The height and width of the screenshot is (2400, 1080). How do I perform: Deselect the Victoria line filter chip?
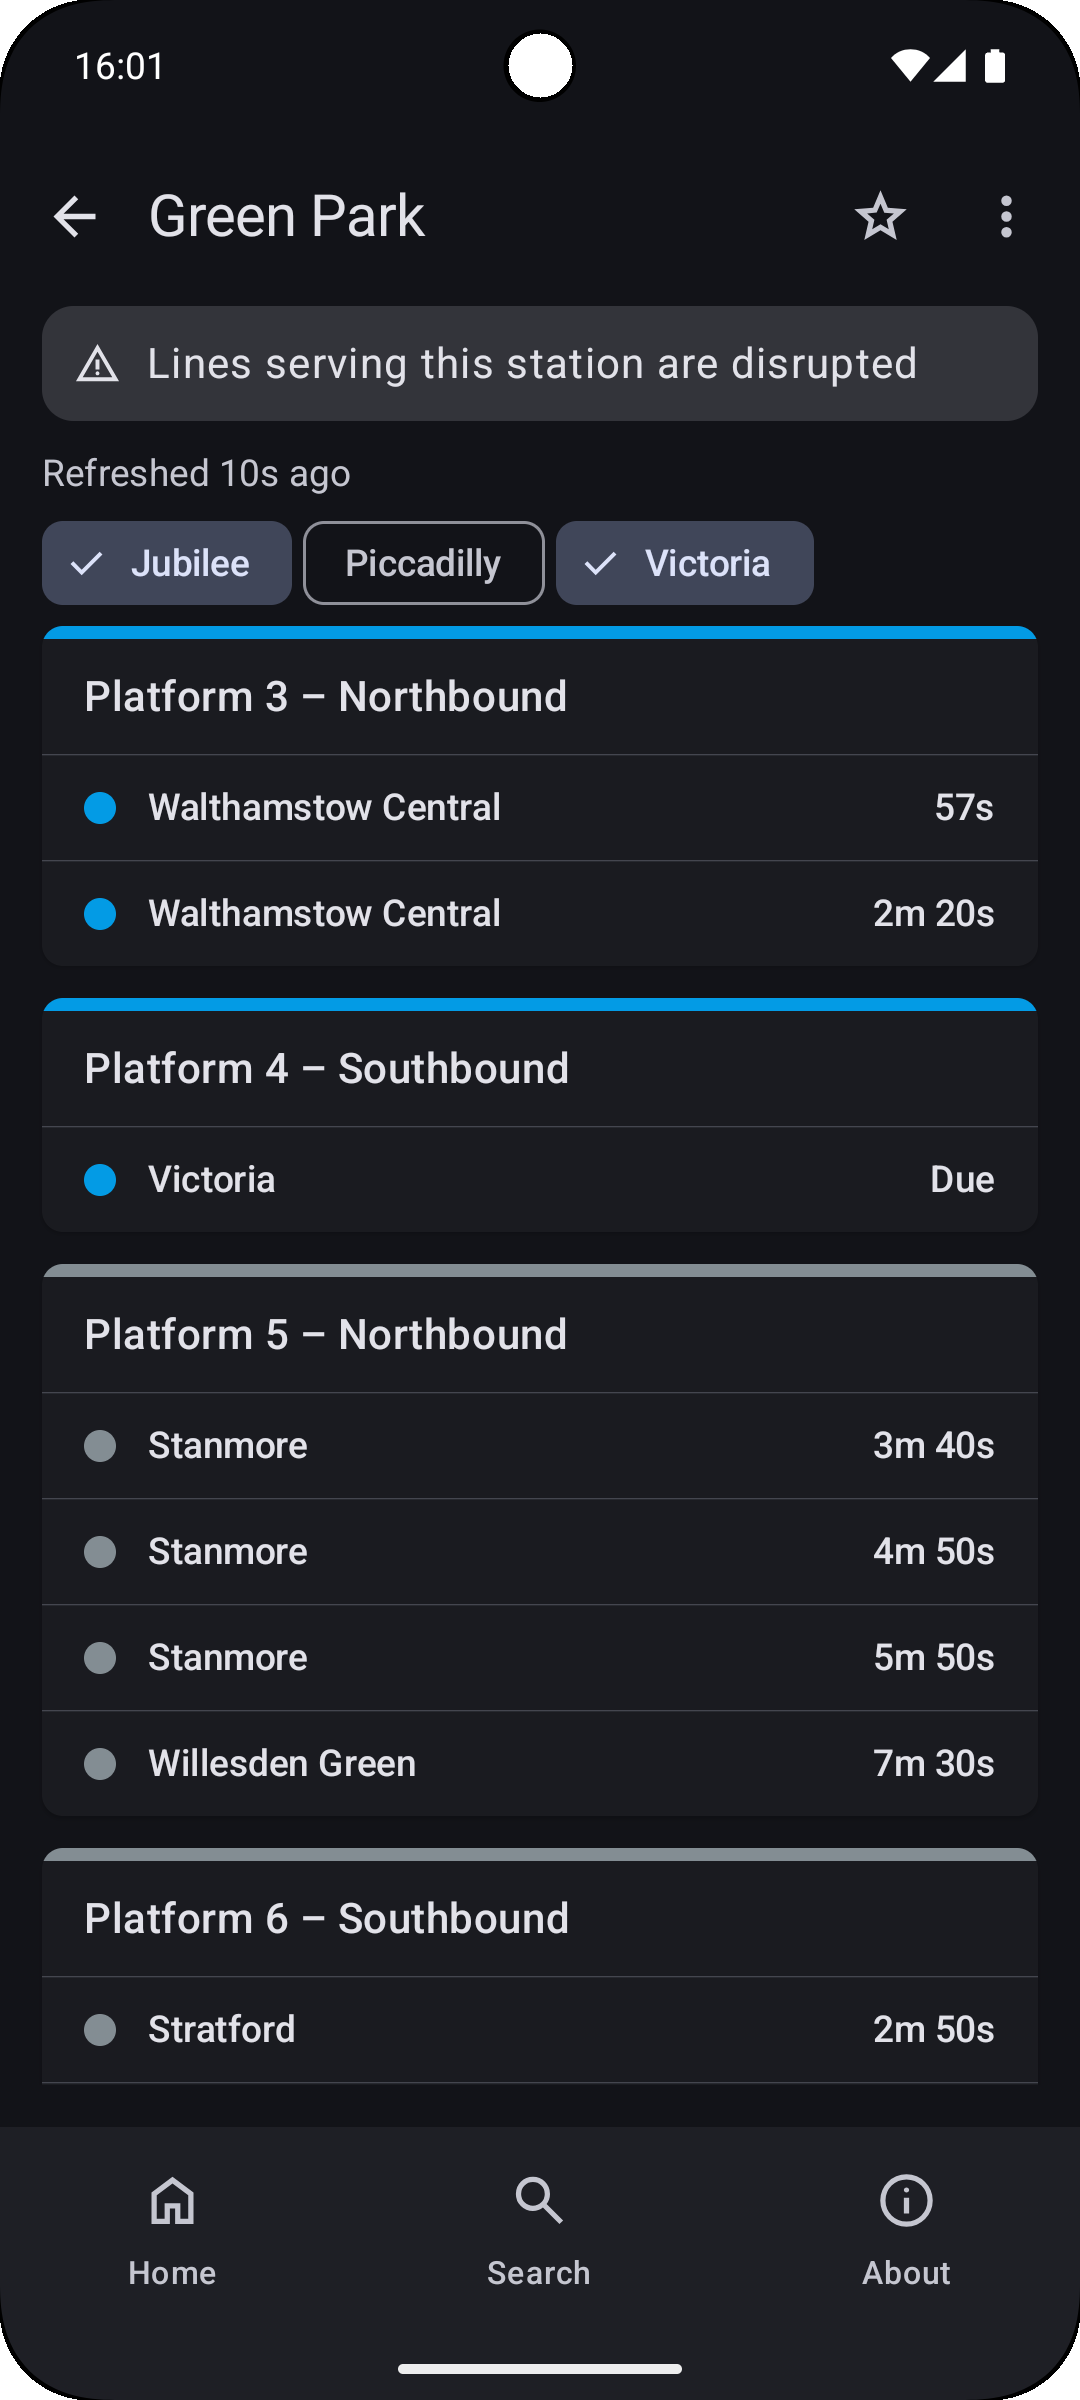coord(685,563)
